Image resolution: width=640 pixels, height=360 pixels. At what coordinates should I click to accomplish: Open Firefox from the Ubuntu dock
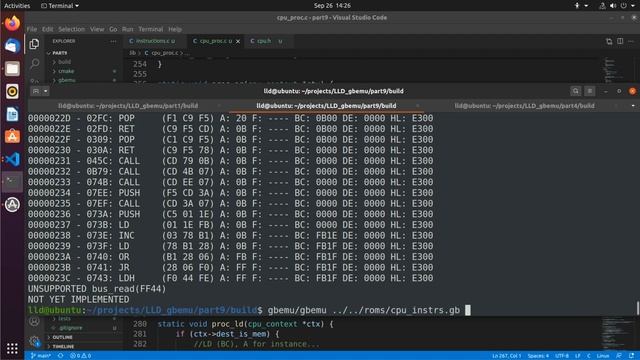pos(12,23)
